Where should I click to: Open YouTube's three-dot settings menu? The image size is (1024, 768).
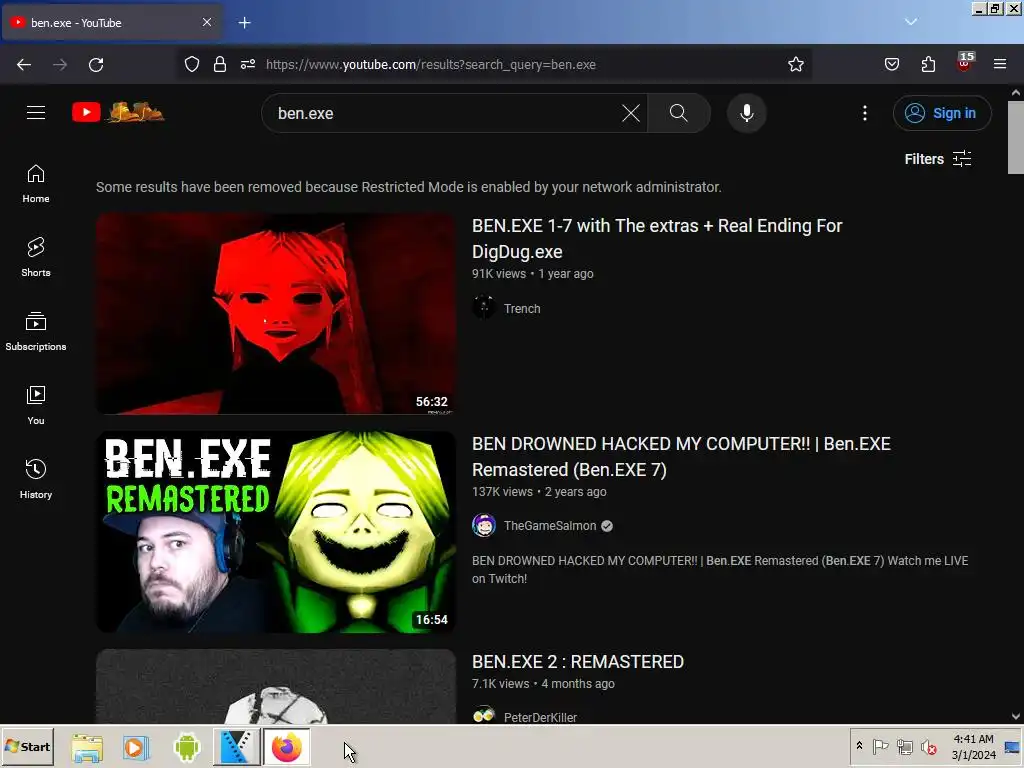coord(865,113)
